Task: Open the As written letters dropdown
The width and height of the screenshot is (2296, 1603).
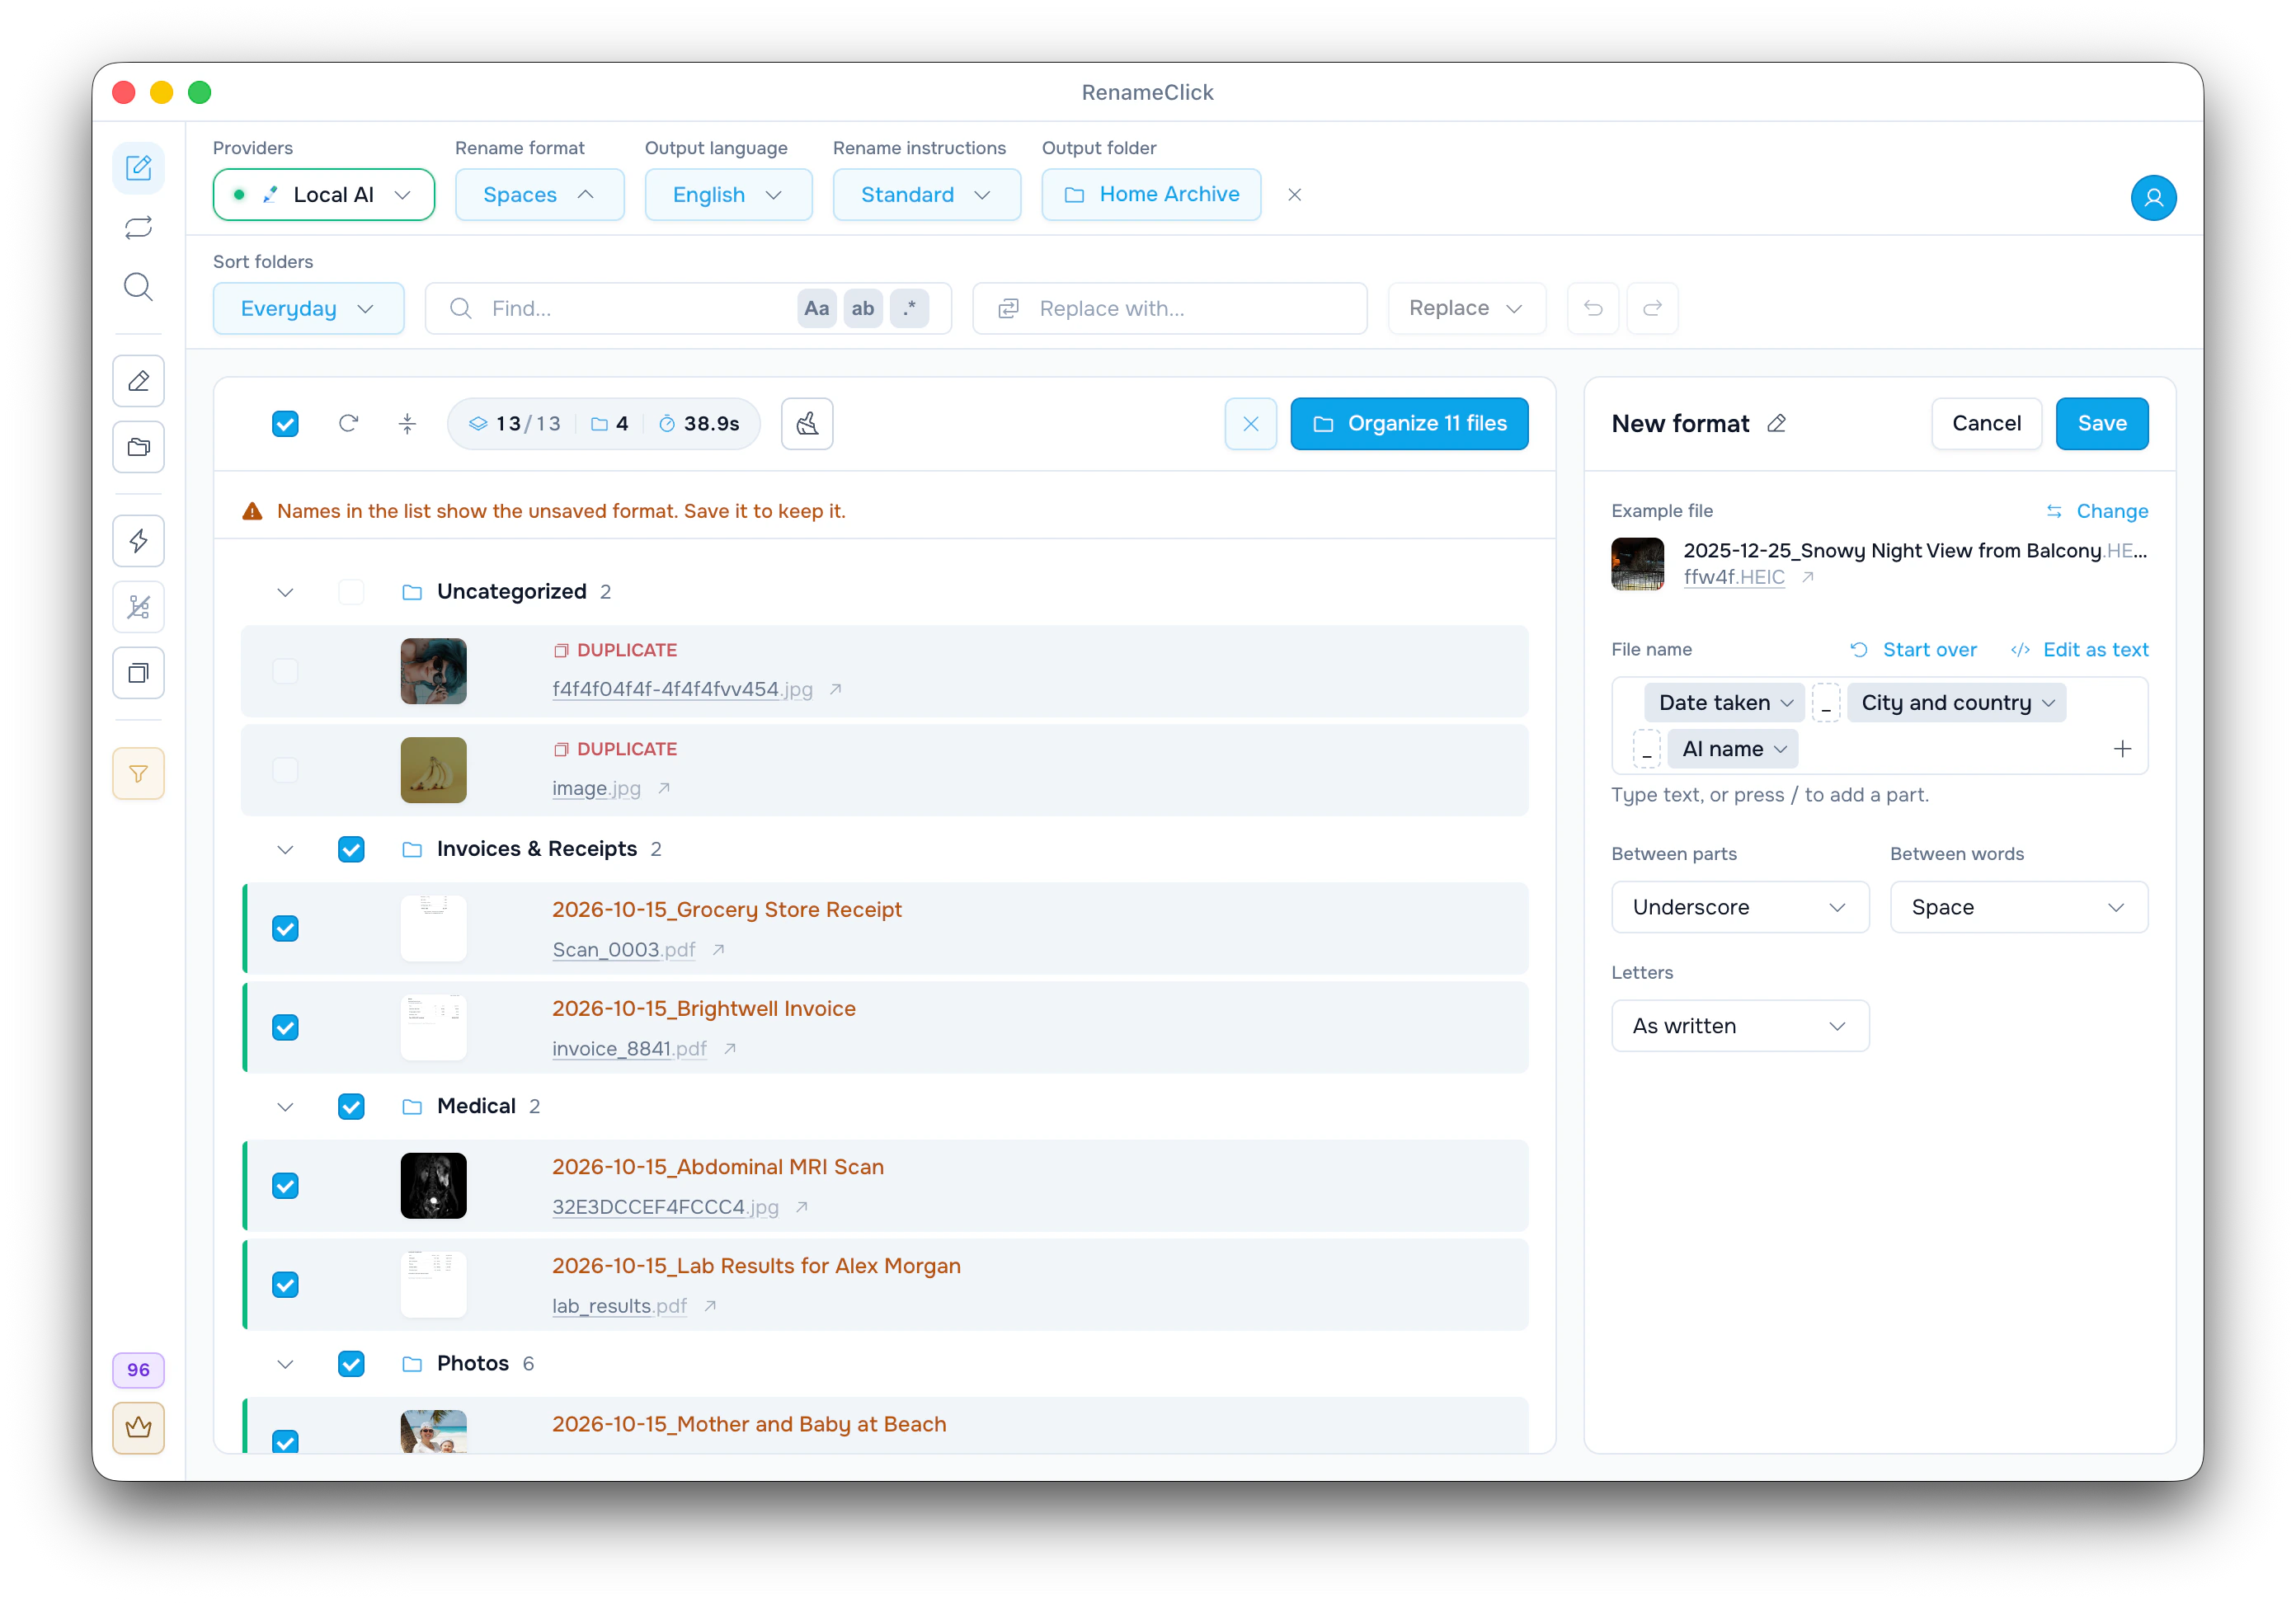Action: click(1740, 1026)
